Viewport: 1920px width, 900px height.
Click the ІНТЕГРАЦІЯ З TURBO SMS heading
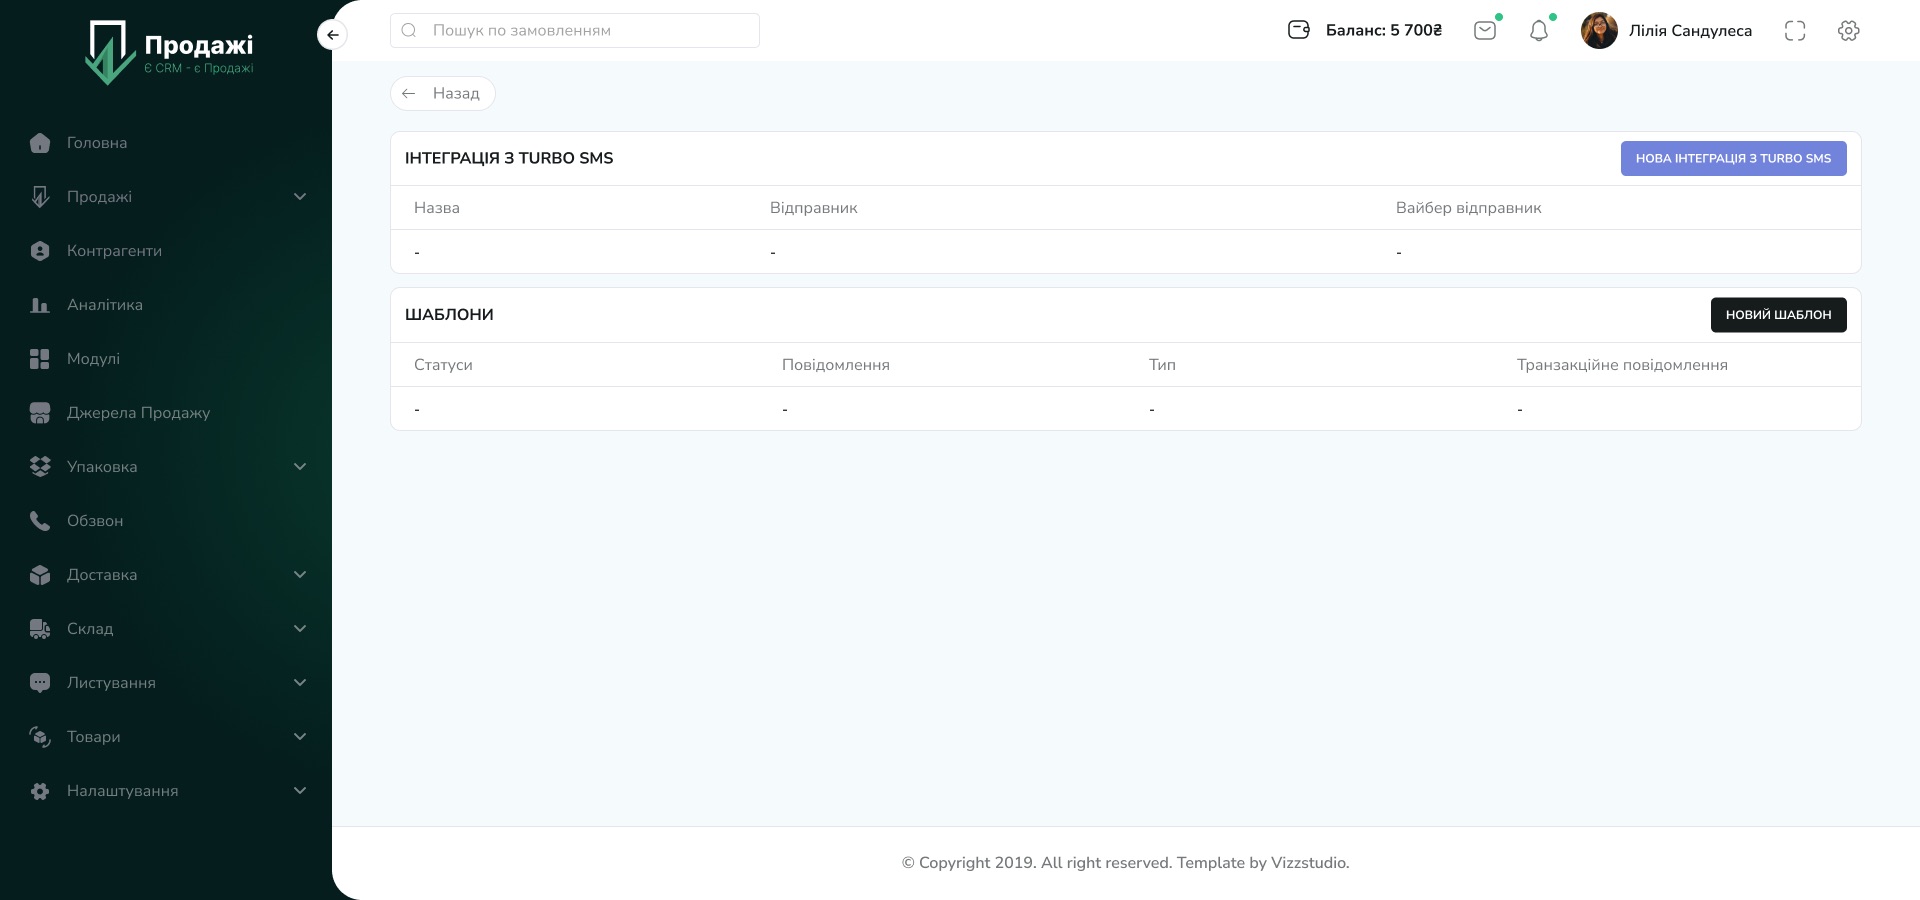509,158
